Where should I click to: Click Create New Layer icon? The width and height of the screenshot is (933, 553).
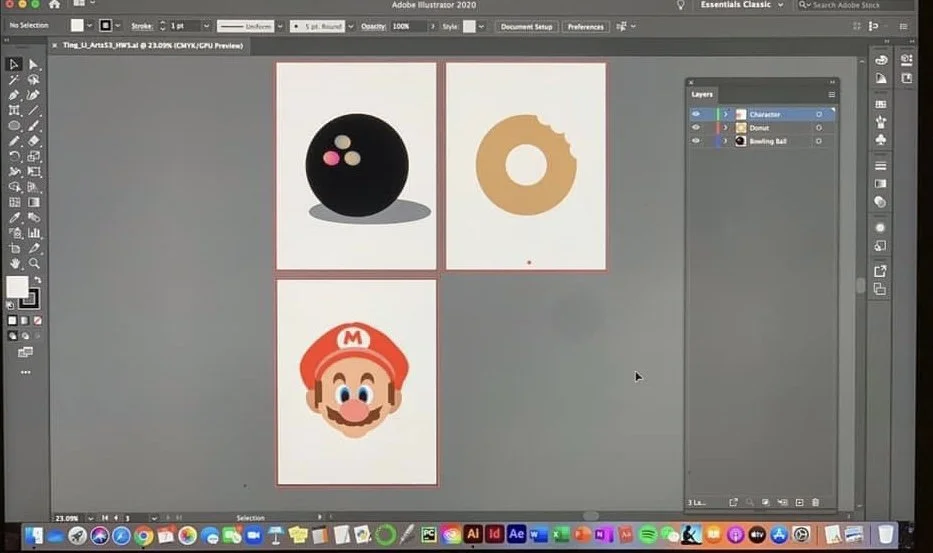coord(799,502)
